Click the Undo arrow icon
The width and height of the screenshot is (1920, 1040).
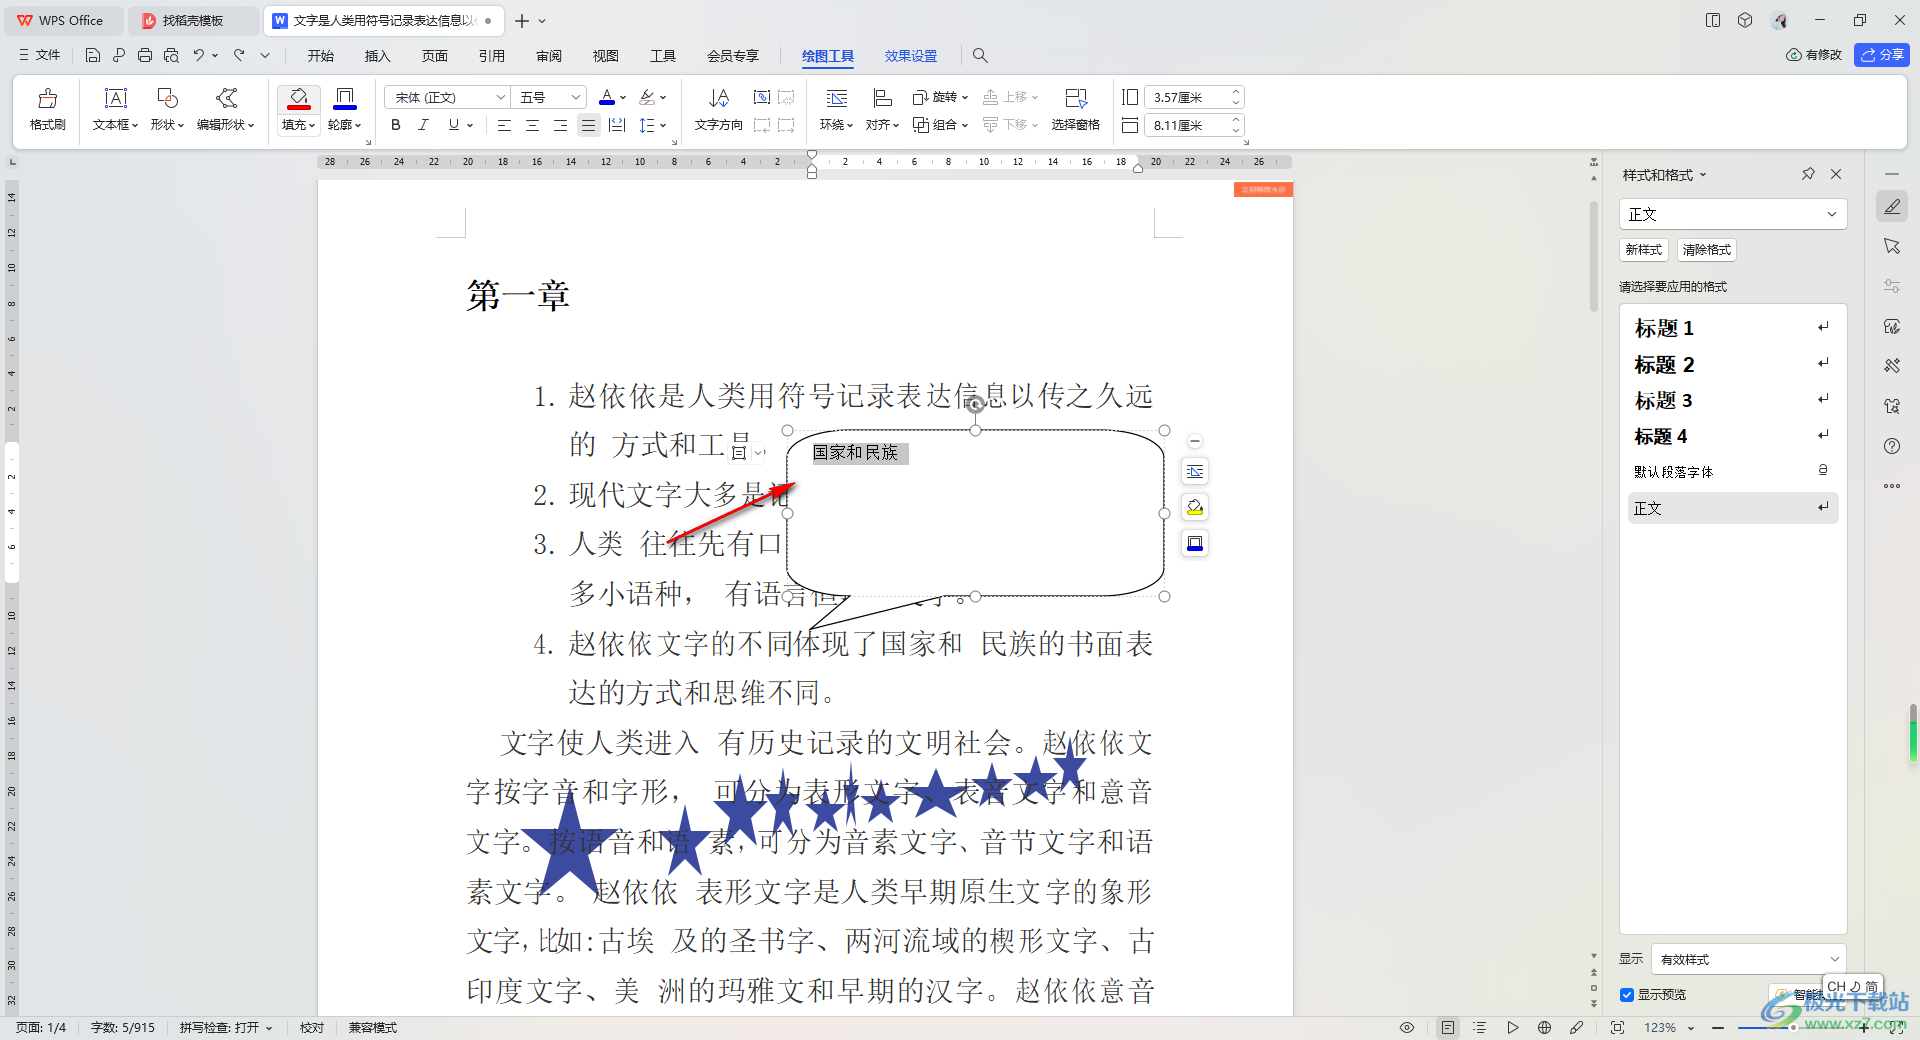coord(199,55)
